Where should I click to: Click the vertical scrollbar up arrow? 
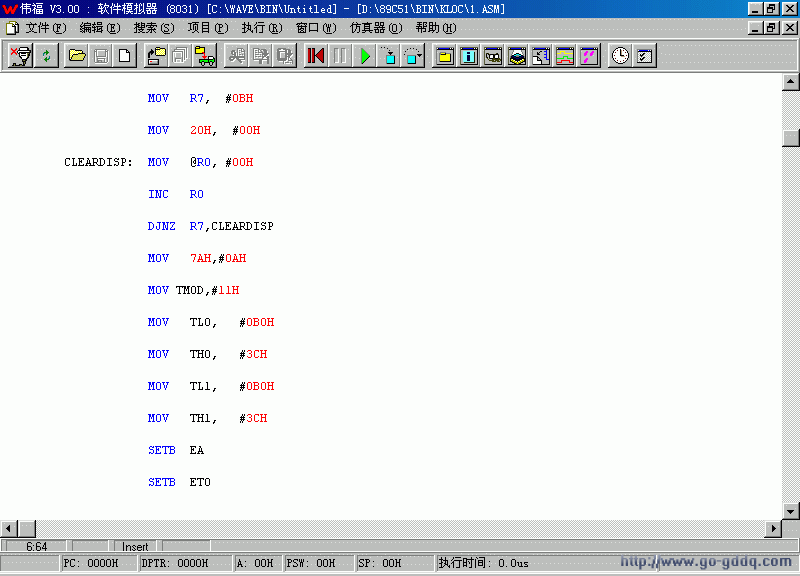790,82
